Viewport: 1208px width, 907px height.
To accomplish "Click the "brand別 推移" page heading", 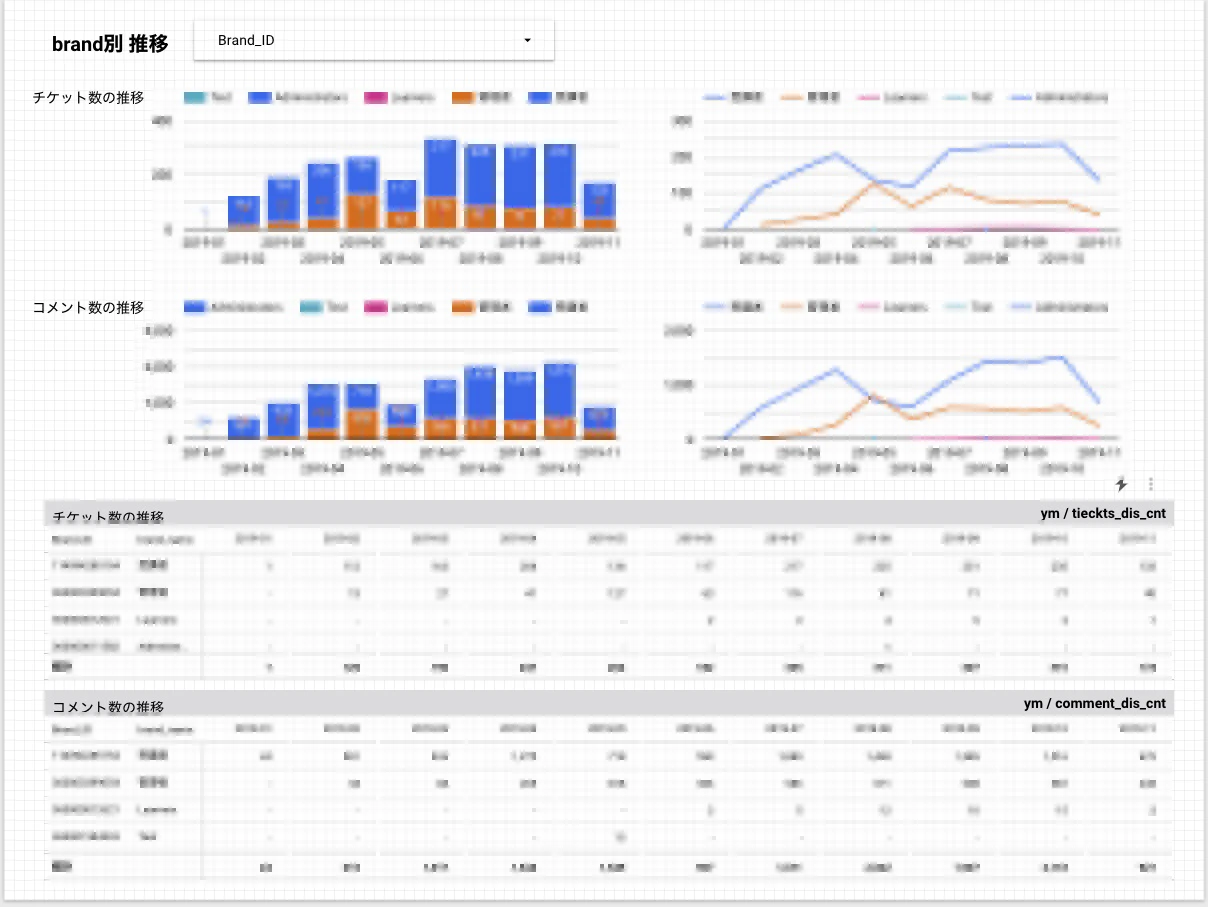I will point(110,43).
